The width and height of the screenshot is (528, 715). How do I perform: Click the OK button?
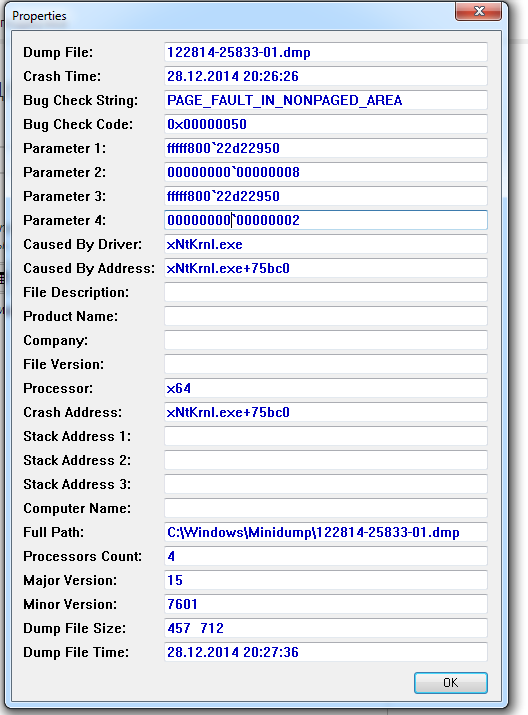coord(450,683)
